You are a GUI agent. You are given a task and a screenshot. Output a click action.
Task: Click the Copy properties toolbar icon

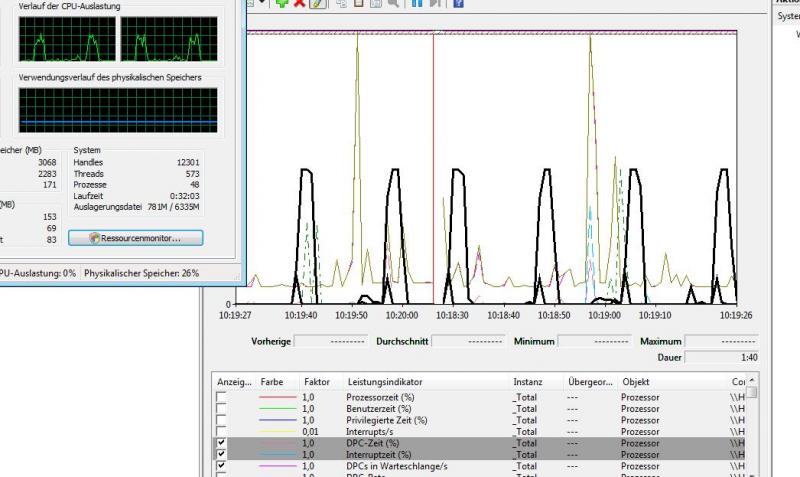(341, 3)
